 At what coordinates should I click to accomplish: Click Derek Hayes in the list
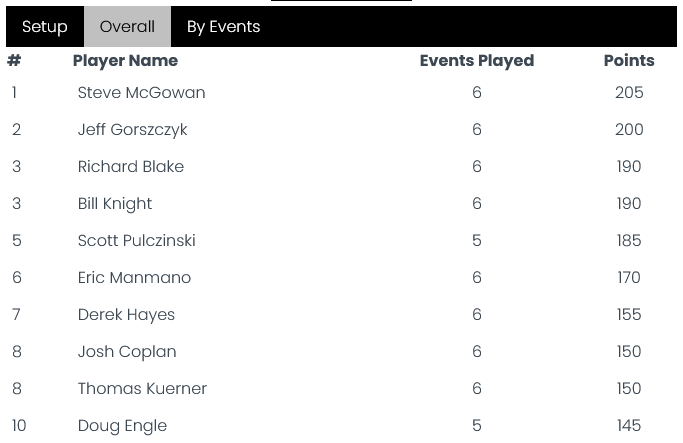[126, 315]
